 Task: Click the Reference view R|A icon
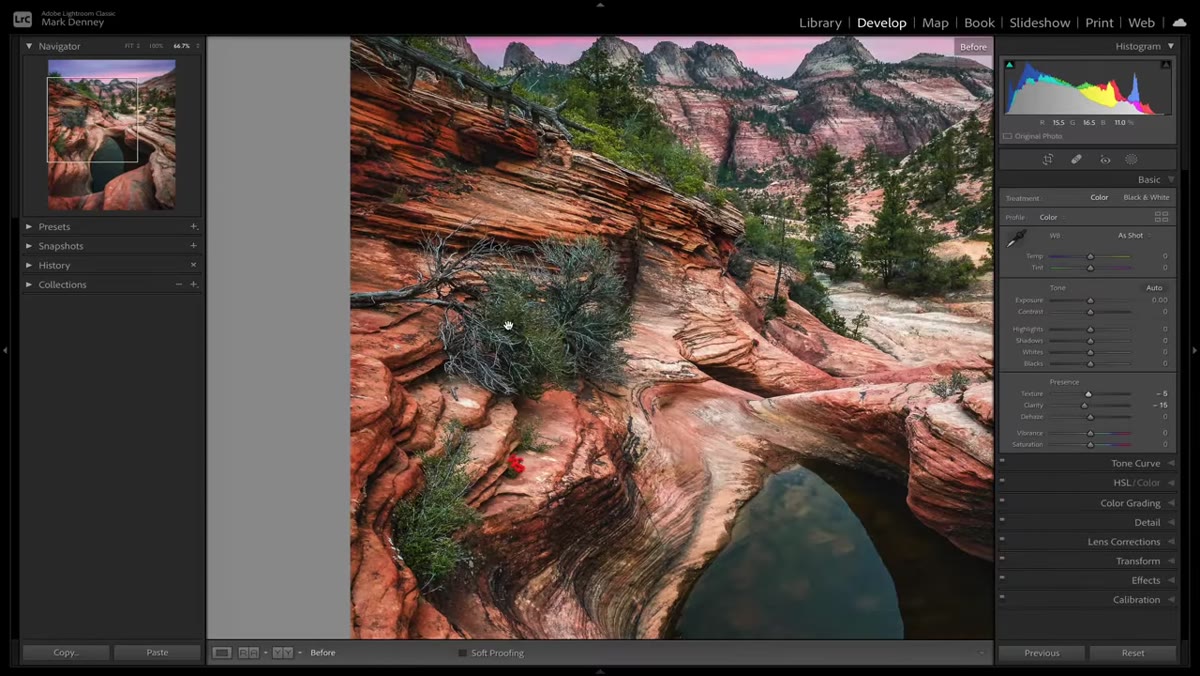coord(248,653)
